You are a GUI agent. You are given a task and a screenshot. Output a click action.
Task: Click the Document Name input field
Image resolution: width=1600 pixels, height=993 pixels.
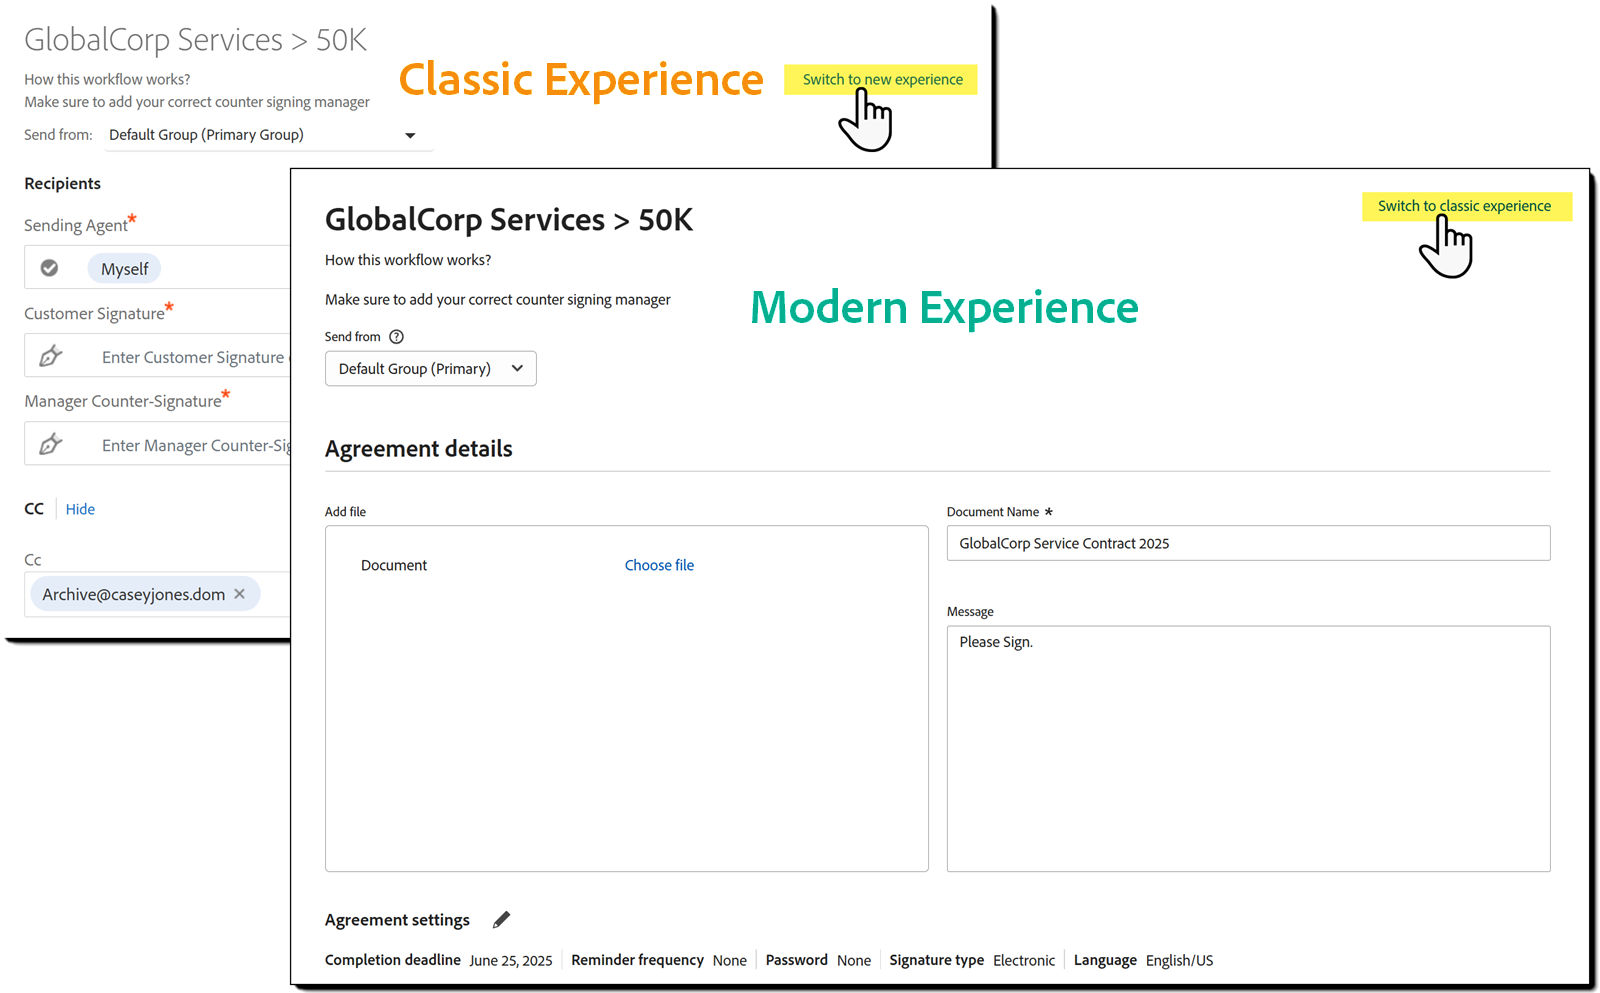pos(1248,543)
